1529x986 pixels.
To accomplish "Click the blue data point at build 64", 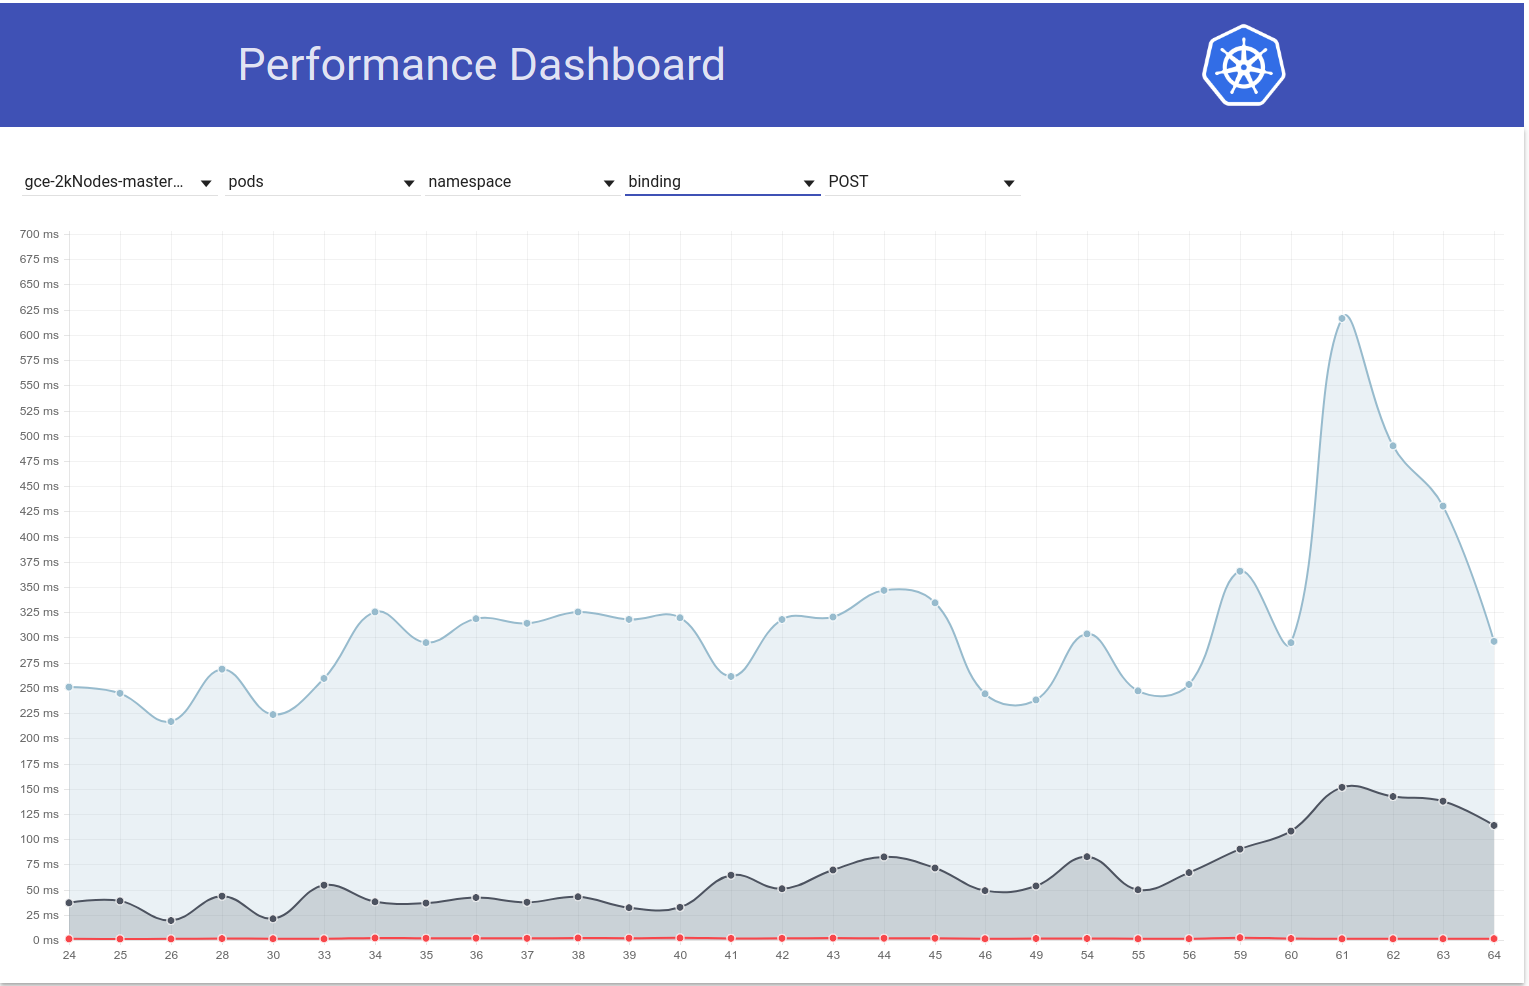I will tap(1494, 642).
